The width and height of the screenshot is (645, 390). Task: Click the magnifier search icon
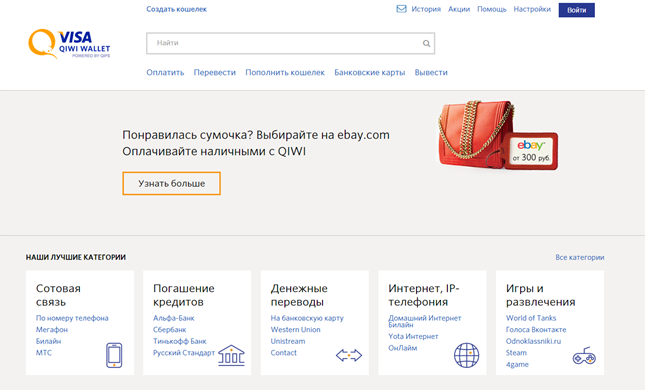427,43
